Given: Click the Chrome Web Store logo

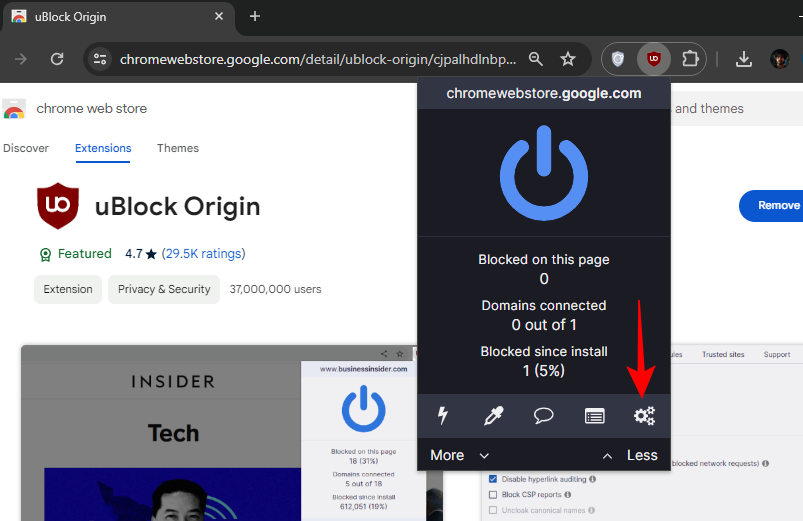Looking at the screenshot, I should click(14, 109).
